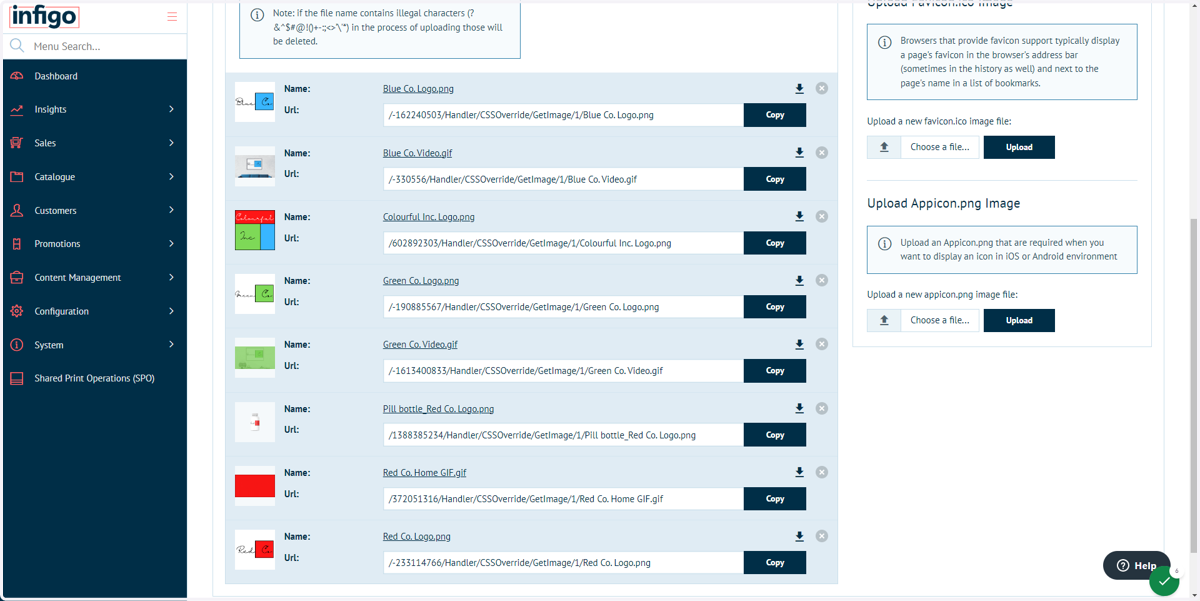Click the Shared Print Operations icon

[17, 378]
